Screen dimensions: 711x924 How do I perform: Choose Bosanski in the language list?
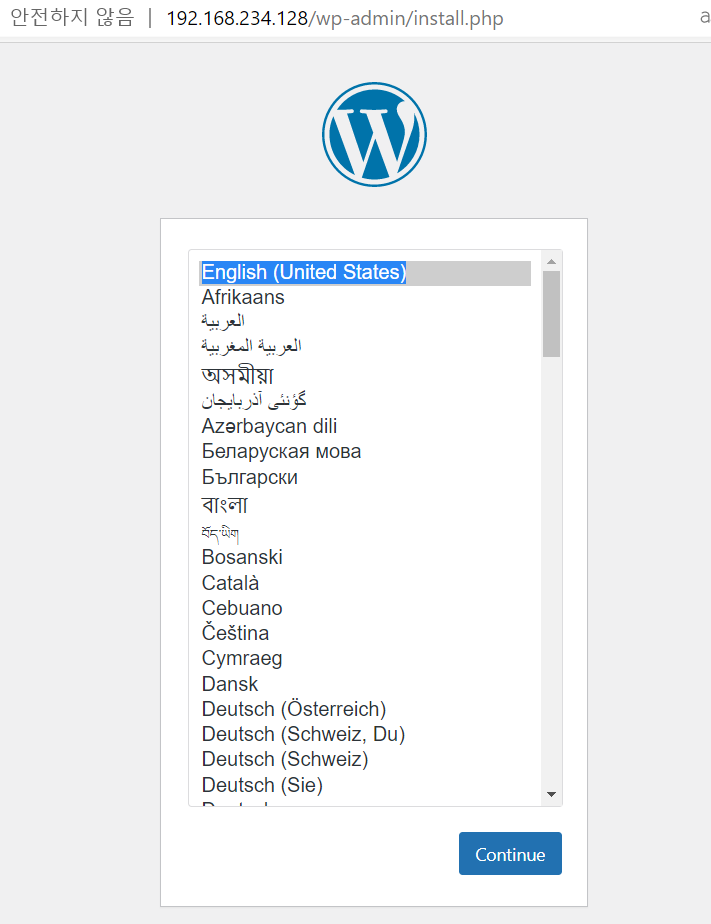[x=365, y=557]
